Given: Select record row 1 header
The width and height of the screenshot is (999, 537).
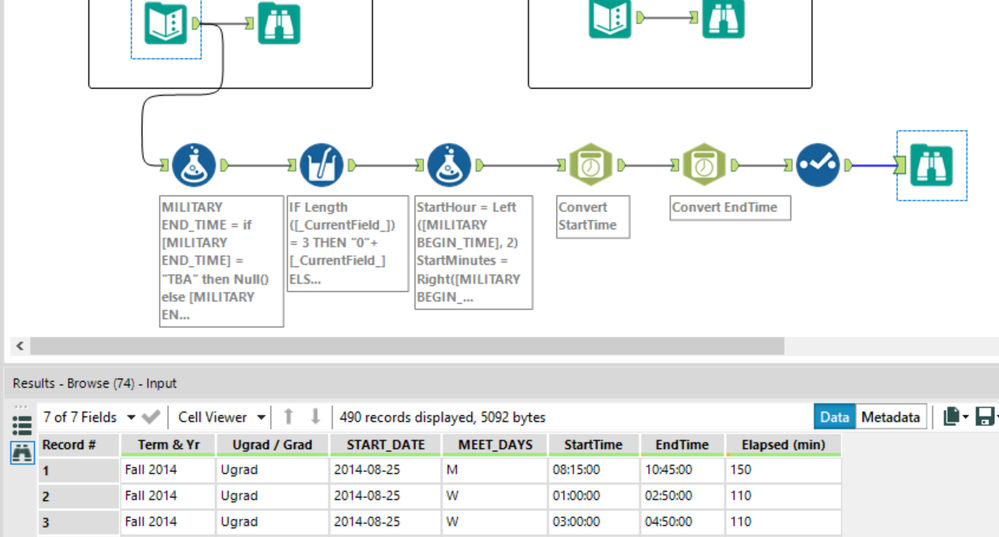Looking at the screenshot, I should (78, 470).
